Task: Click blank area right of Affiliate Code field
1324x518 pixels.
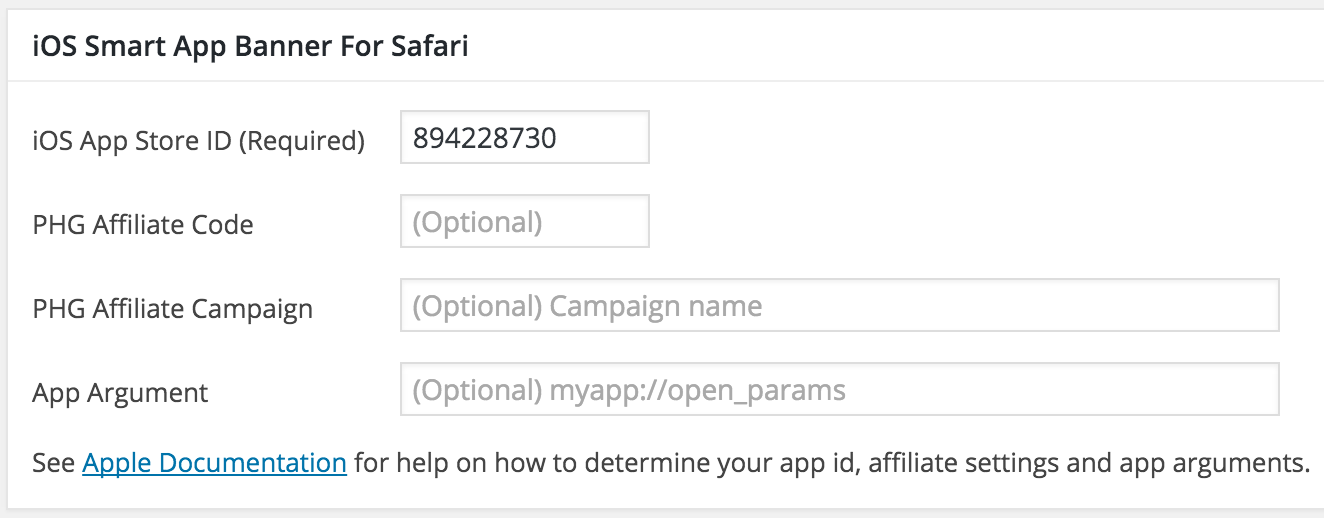Action: (x=950, y=221)
